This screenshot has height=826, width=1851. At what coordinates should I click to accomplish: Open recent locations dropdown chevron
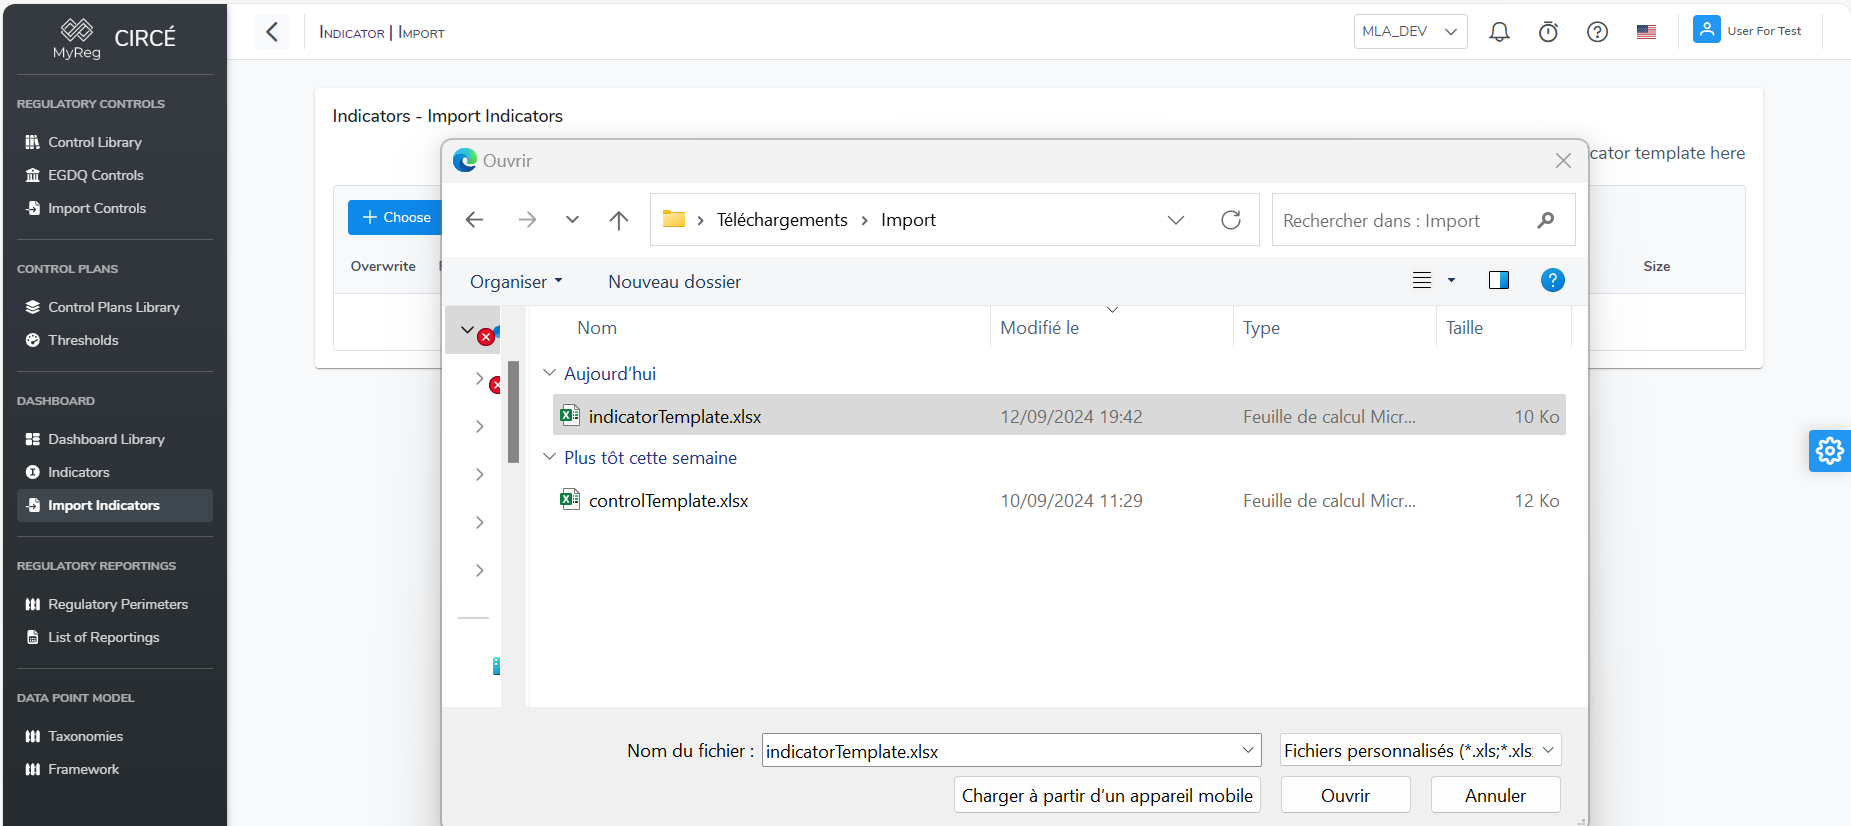click(572, 220)
